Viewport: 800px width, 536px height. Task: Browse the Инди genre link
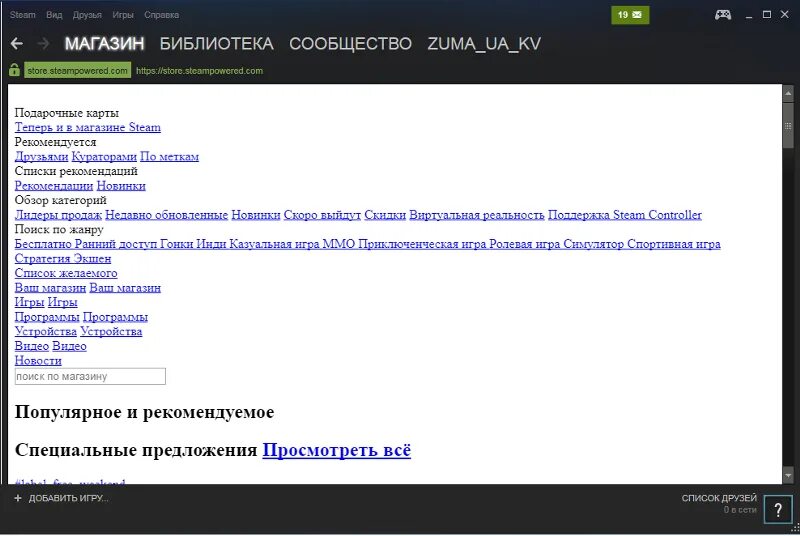pos(211,244)
